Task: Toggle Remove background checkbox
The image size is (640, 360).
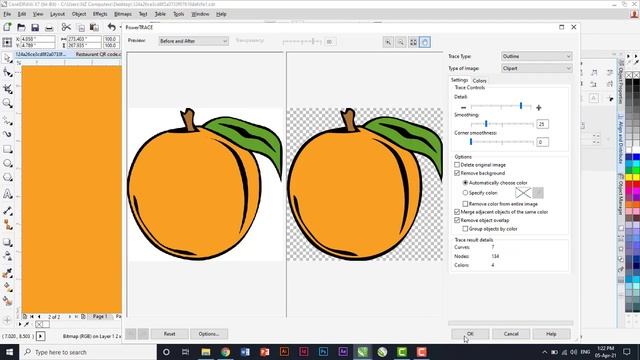Action: click(457, 173)
